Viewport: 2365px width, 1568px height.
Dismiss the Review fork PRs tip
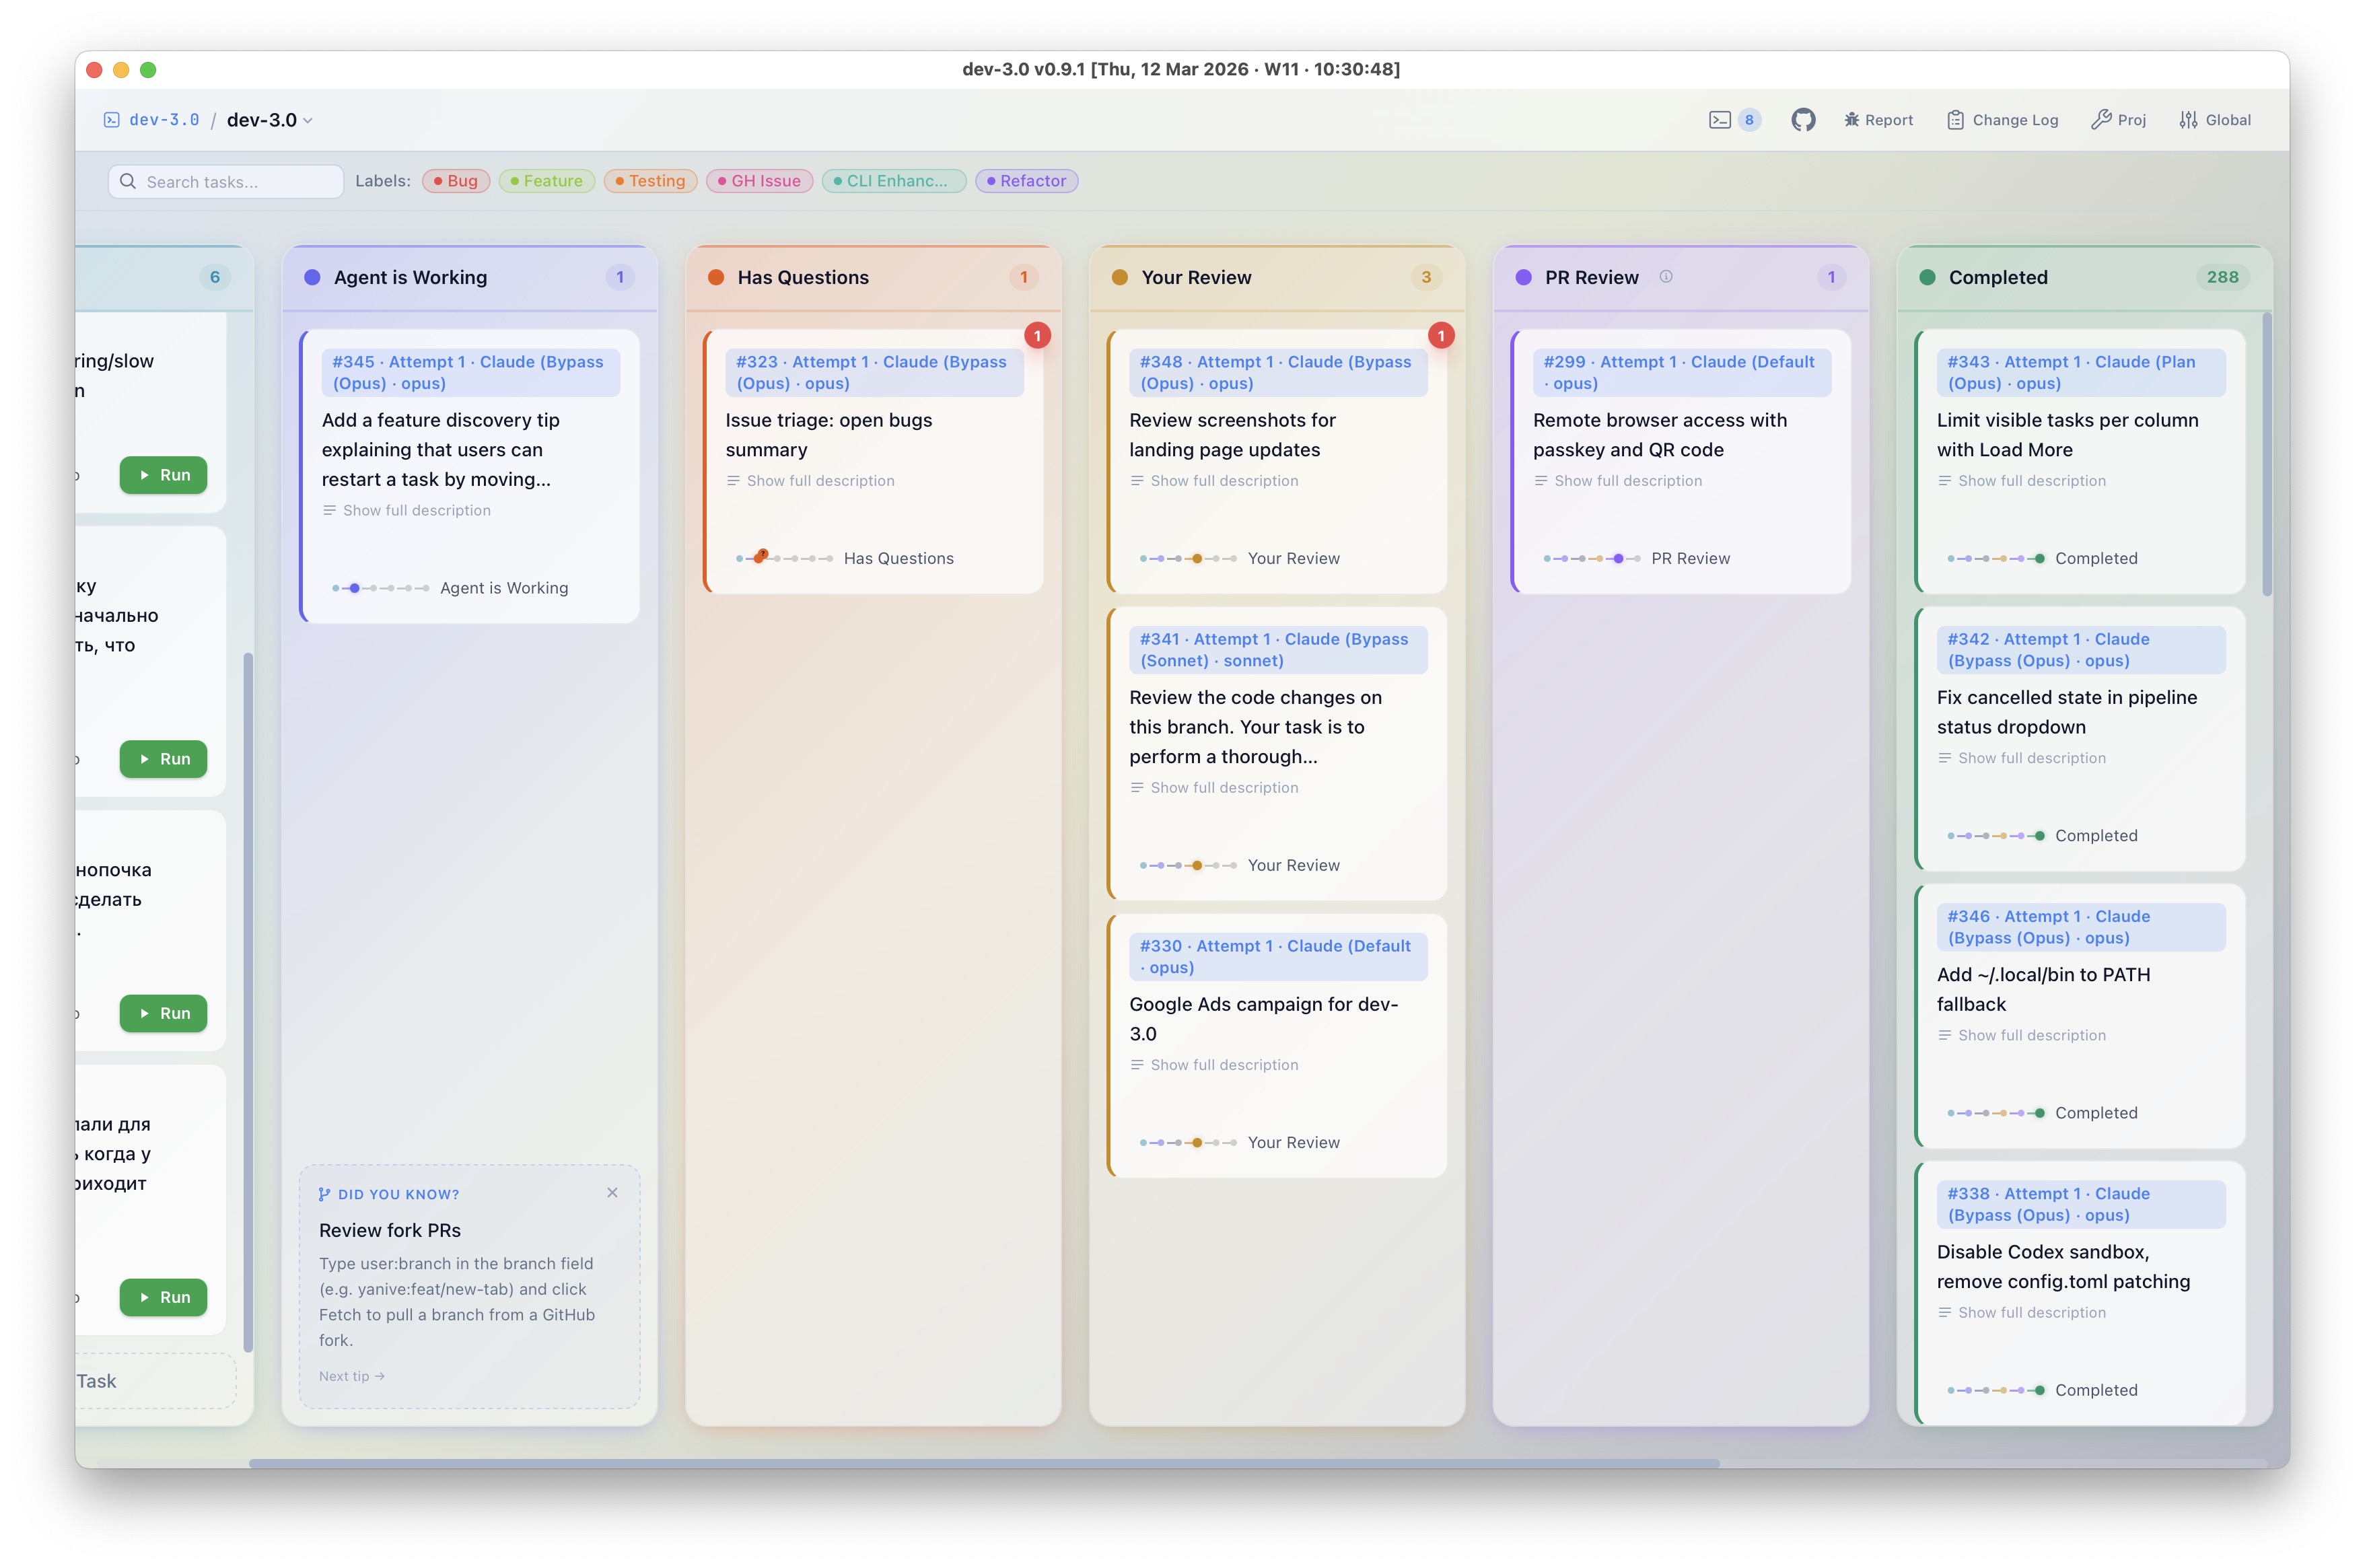tap(613, 1192)
